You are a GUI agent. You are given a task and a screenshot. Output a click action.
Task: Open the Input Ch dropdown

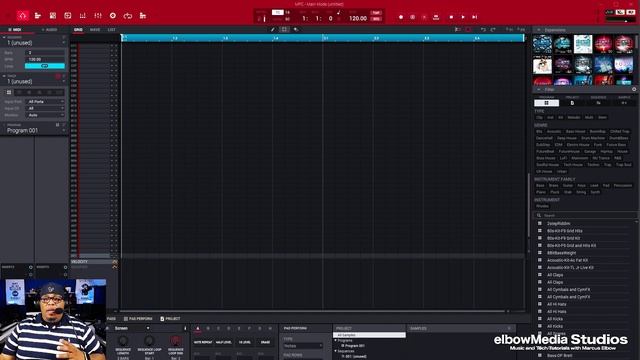[45, 108]
